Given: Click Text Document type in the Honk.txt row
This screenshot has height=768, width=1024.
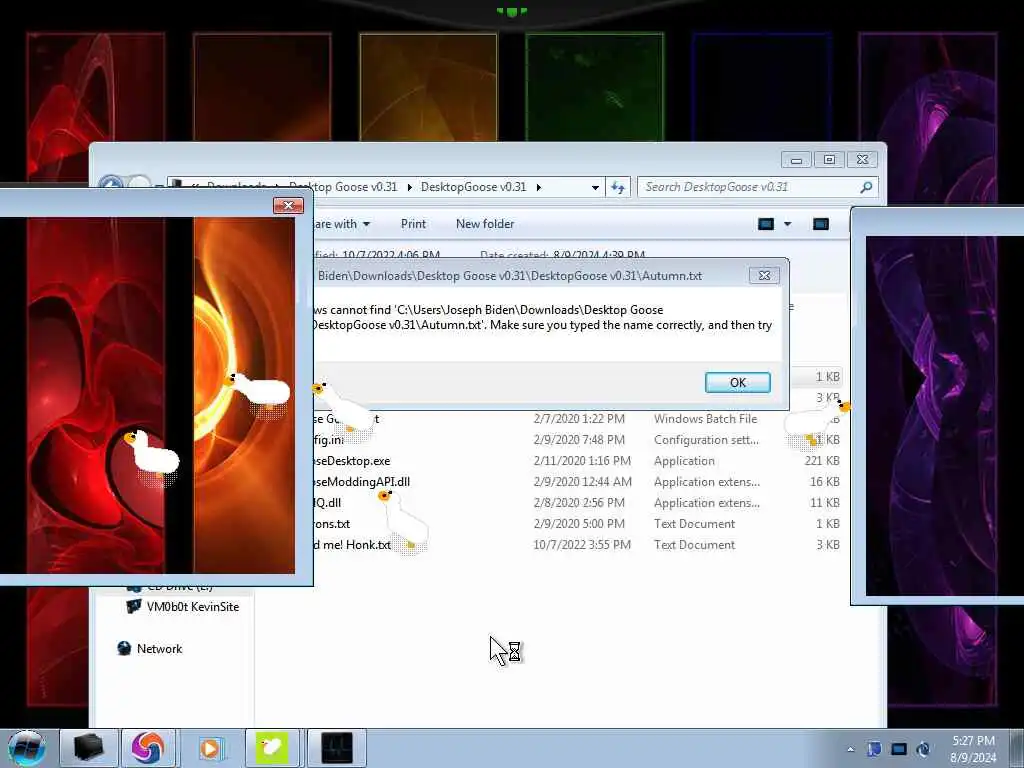Looking at the screenshot, I should (694, 545).
